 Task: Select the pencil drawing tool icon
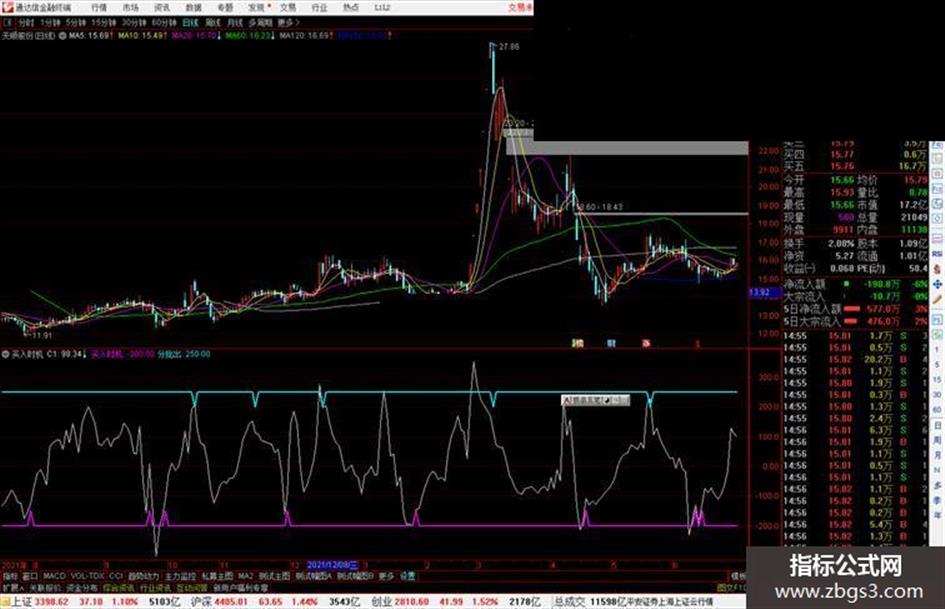937,299
